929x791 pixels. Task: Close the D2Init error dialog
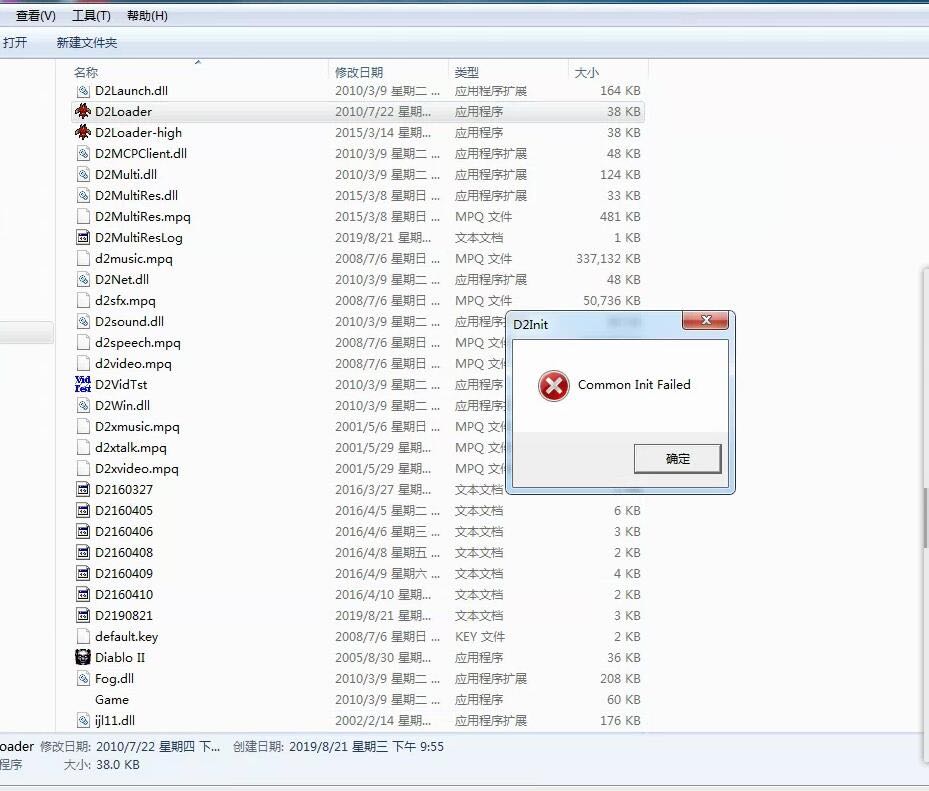pos(705,321)
